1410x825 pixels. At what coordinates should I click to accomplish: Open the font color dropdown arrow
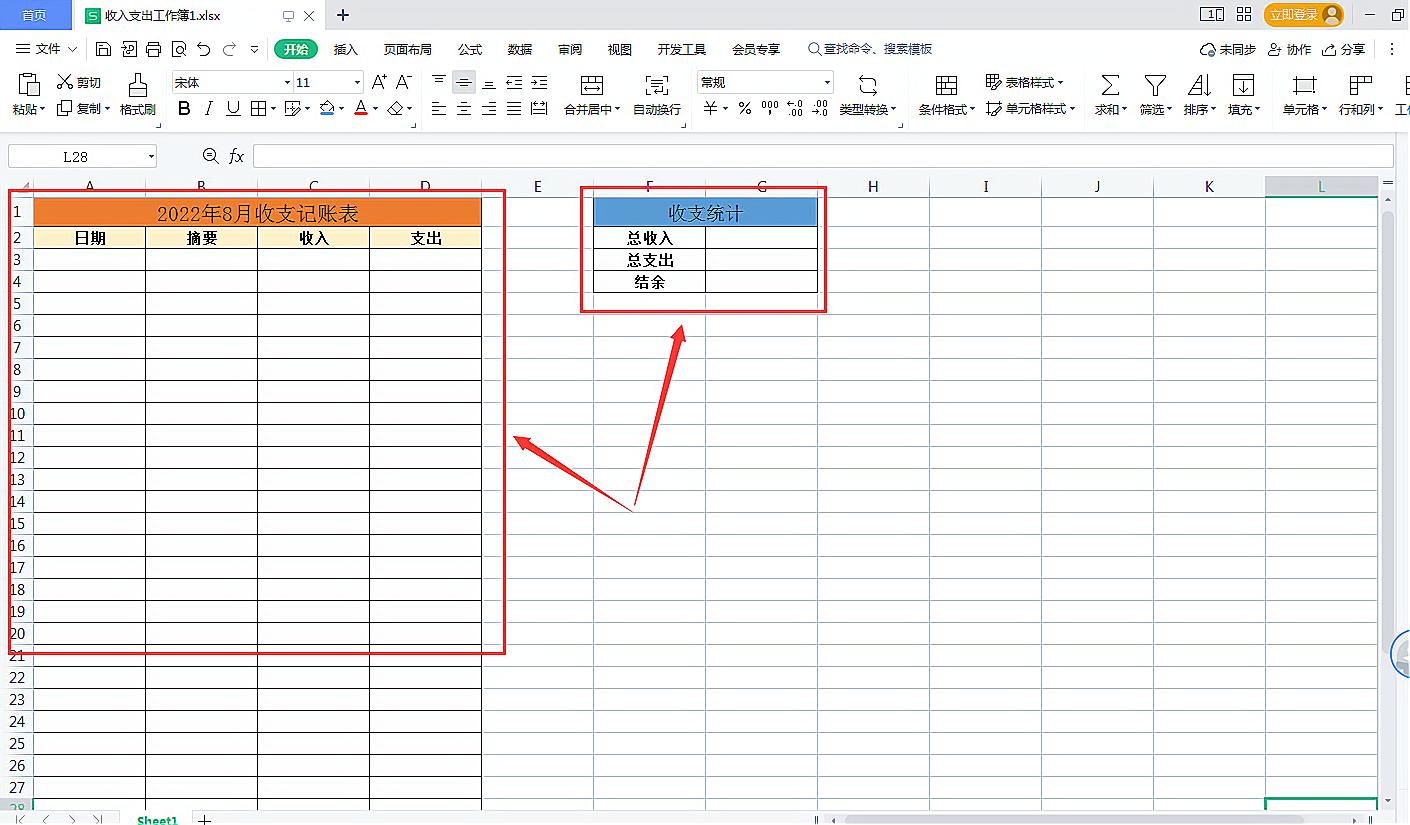tap(375, 109)
